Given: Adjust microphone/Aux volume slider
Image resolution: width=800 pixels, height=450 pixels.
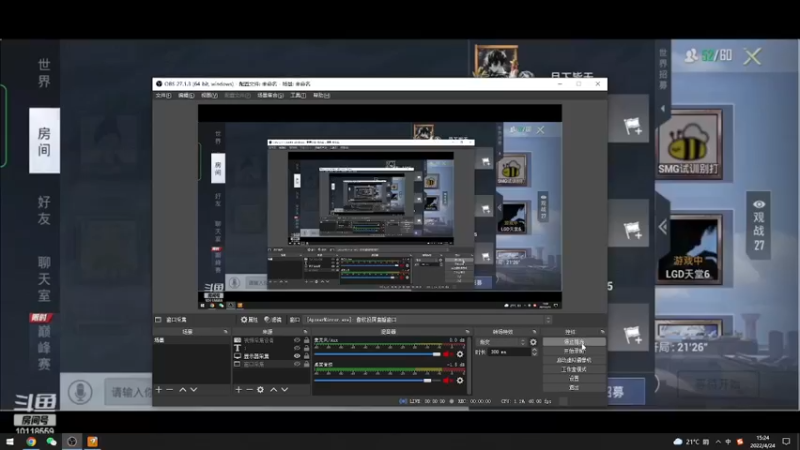Looking at the screenshot, I should pyautogui.click(x=378, y=354).
